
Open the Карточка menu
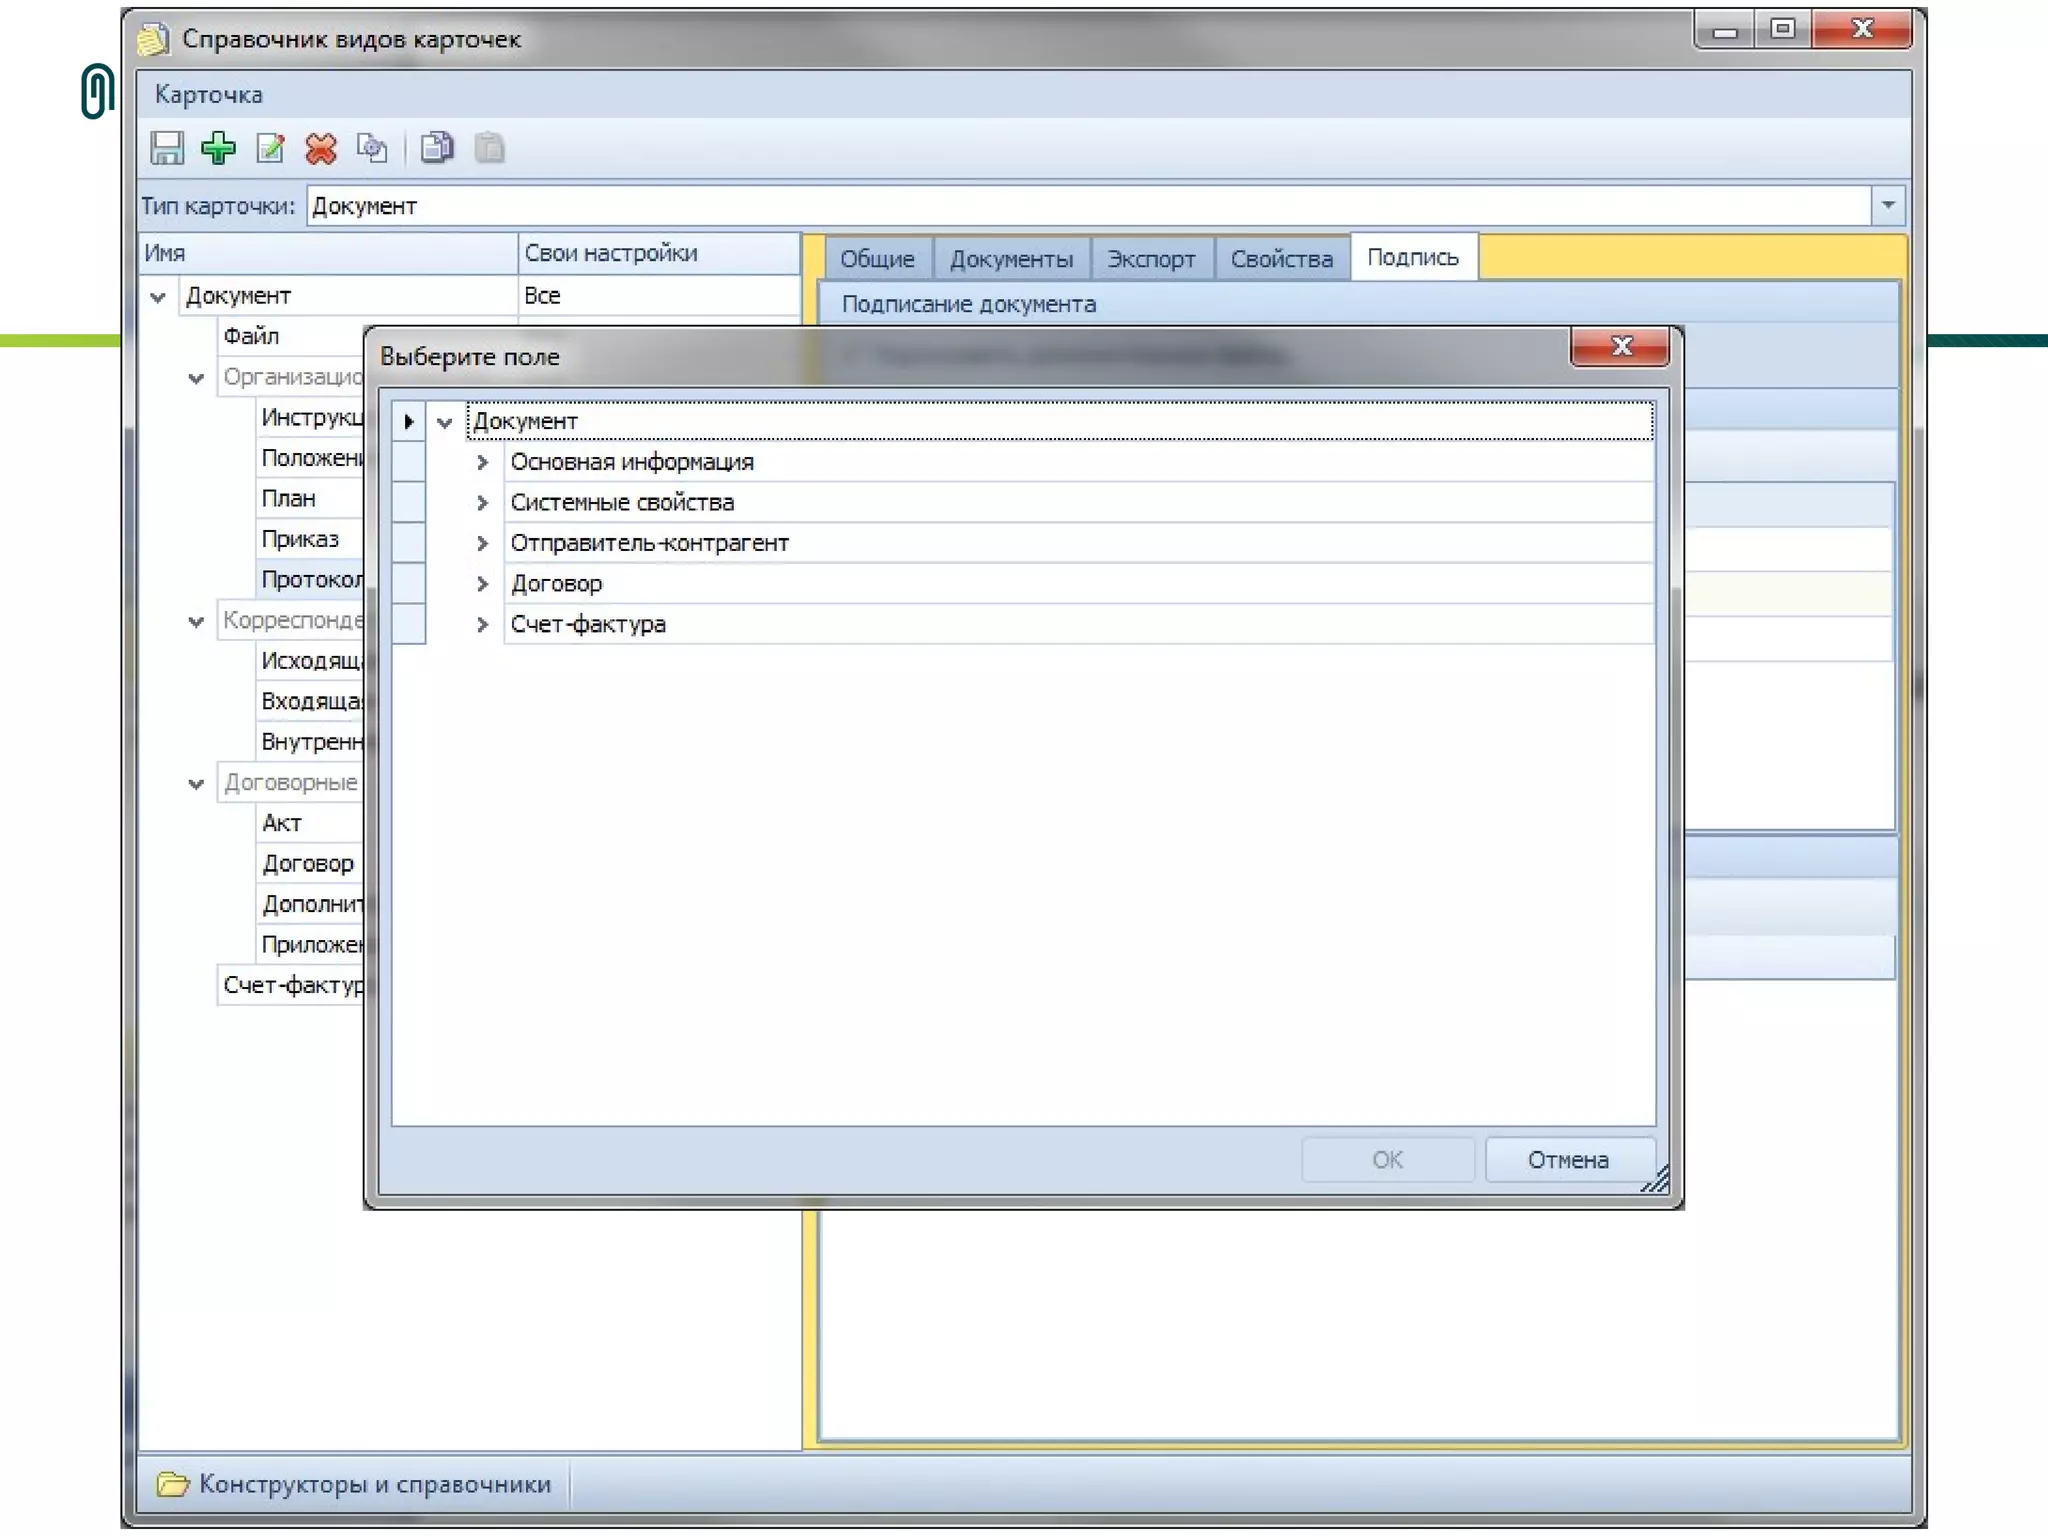(x=208, y=95)
